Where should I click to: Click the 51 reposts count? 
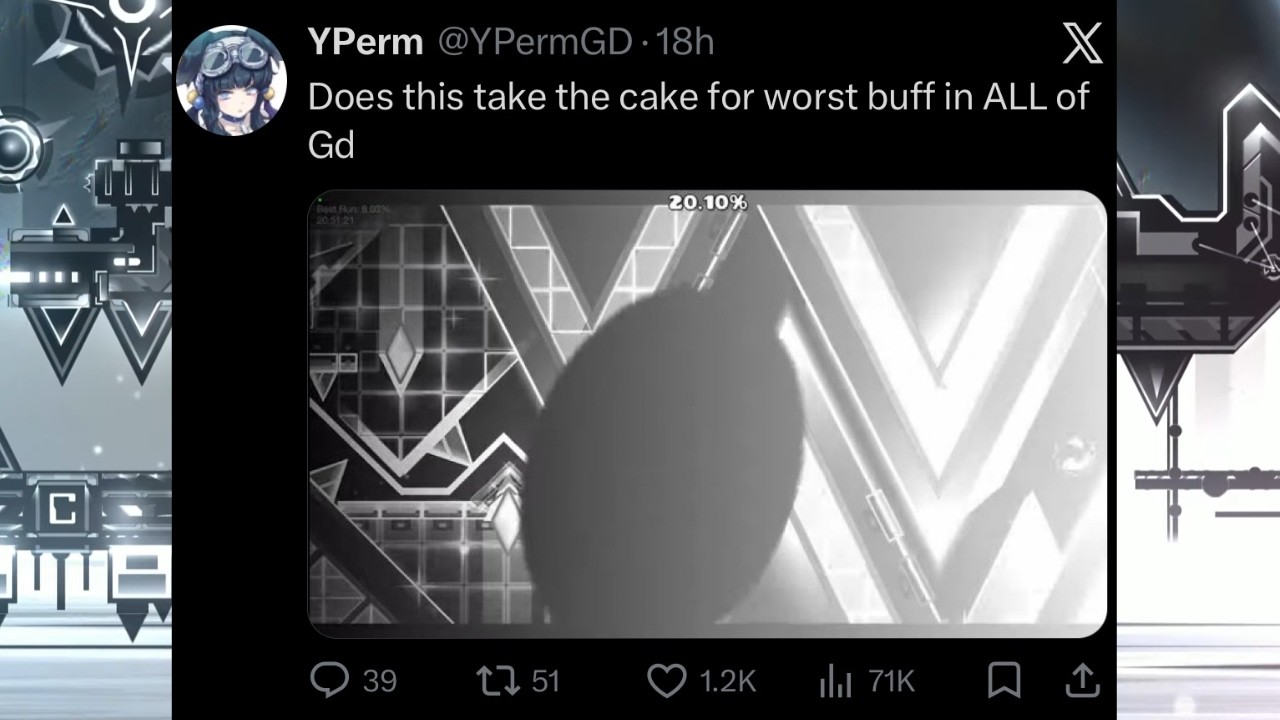coord(545,682)
